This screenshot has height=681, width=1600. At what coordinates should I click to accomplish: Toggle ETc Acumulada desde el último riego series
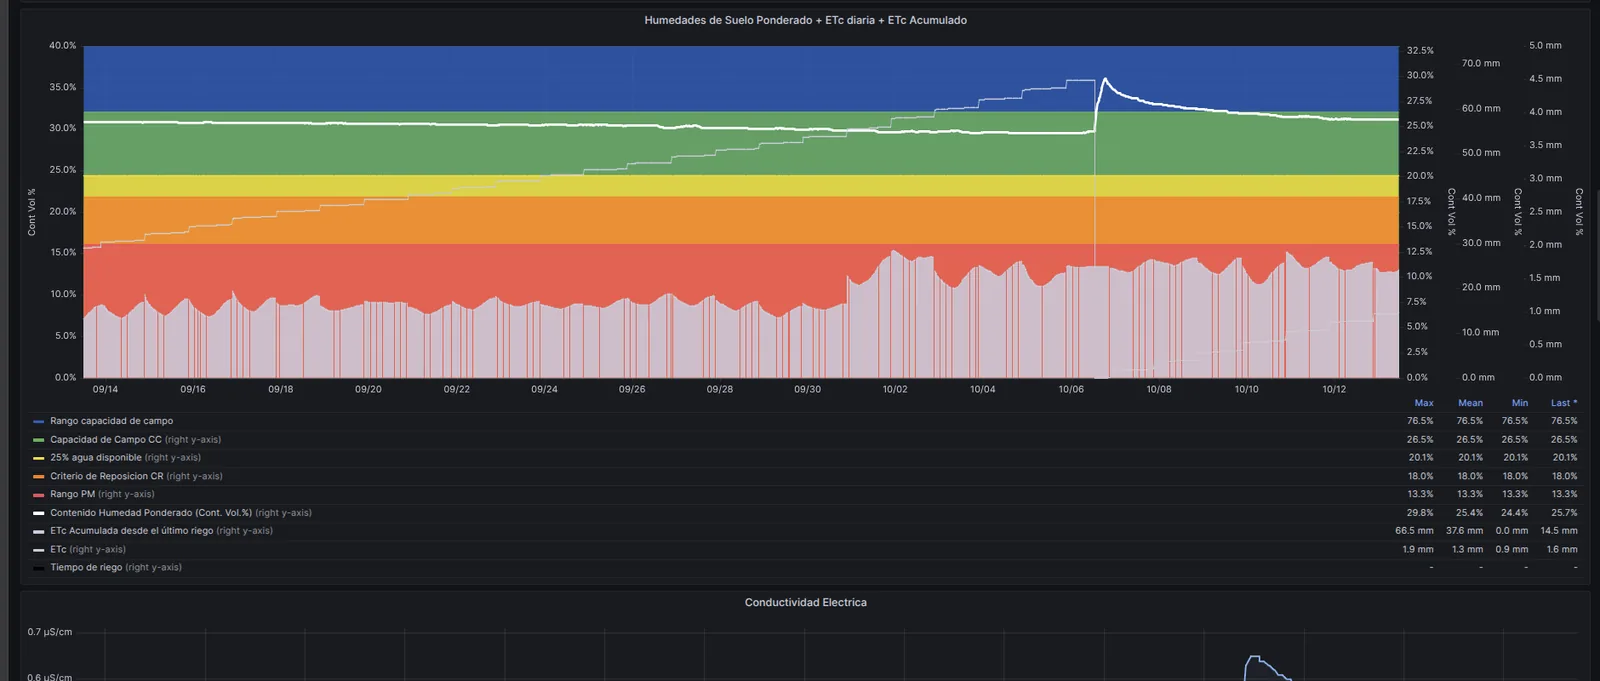pyautogui.click(x=132, y=531)
